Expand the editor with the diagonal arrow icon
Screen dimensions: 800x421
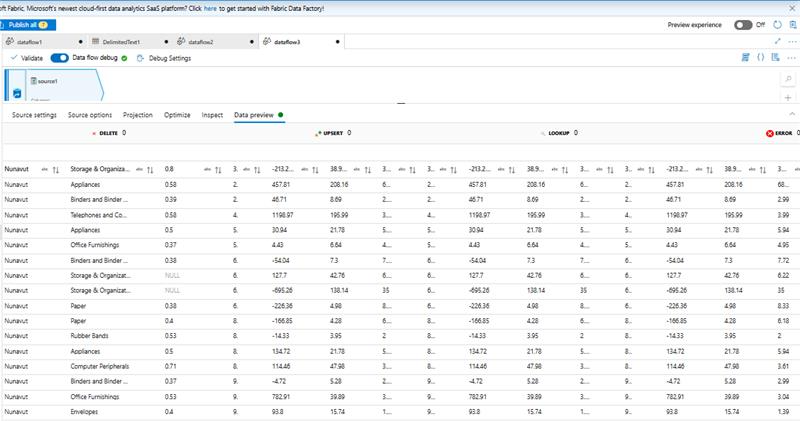pos(778,41)
